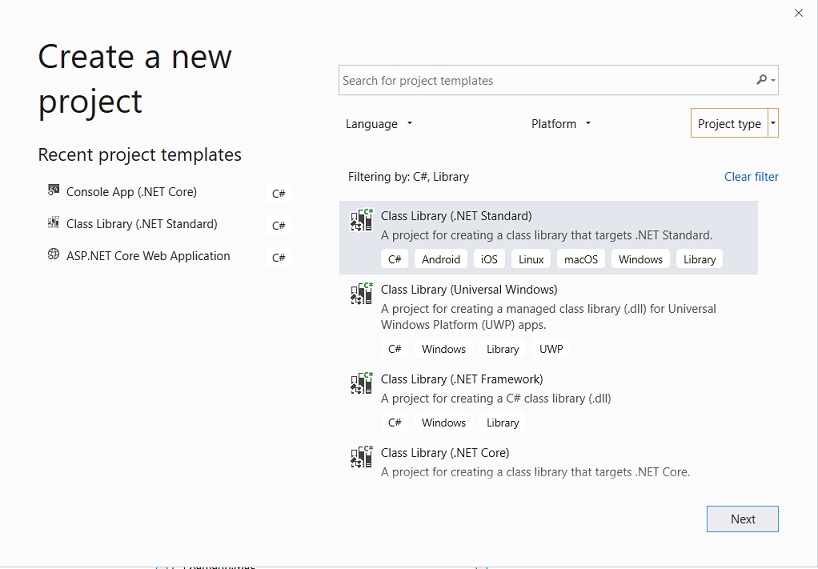Click the iOS tag under .NET Standard library

point(489,259)
